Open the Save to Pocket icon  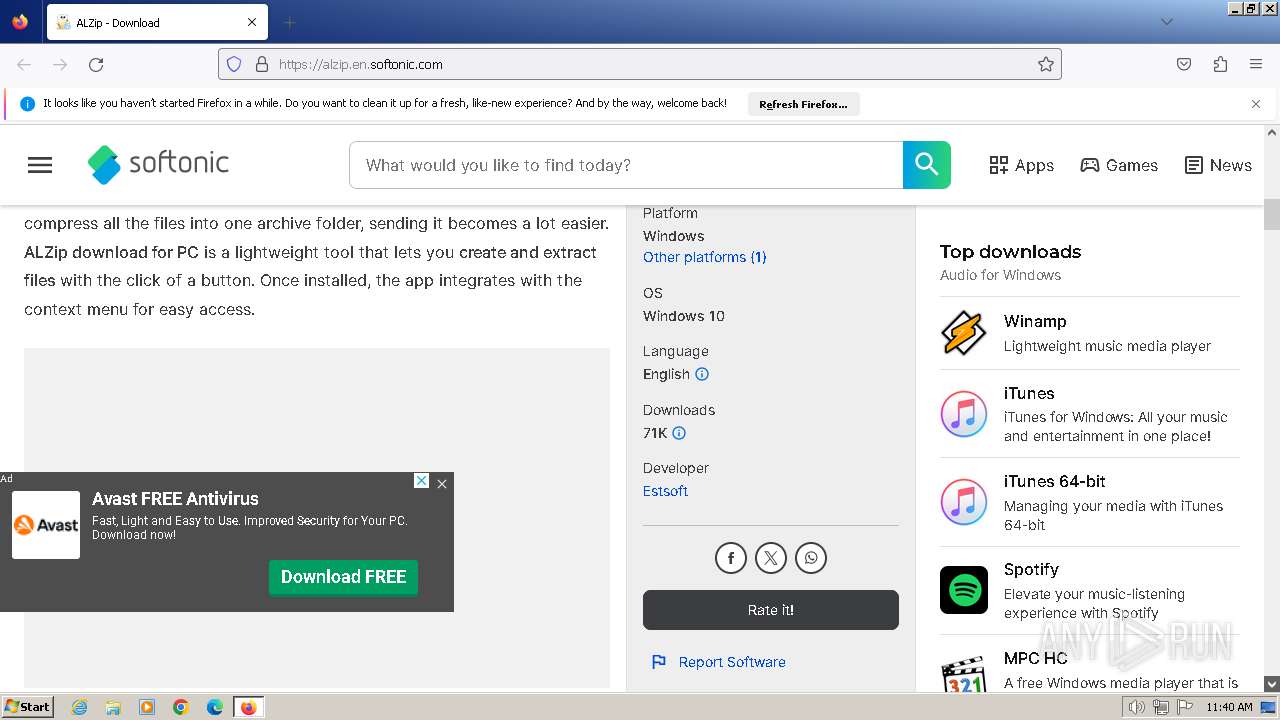(x=1184, y=64)
